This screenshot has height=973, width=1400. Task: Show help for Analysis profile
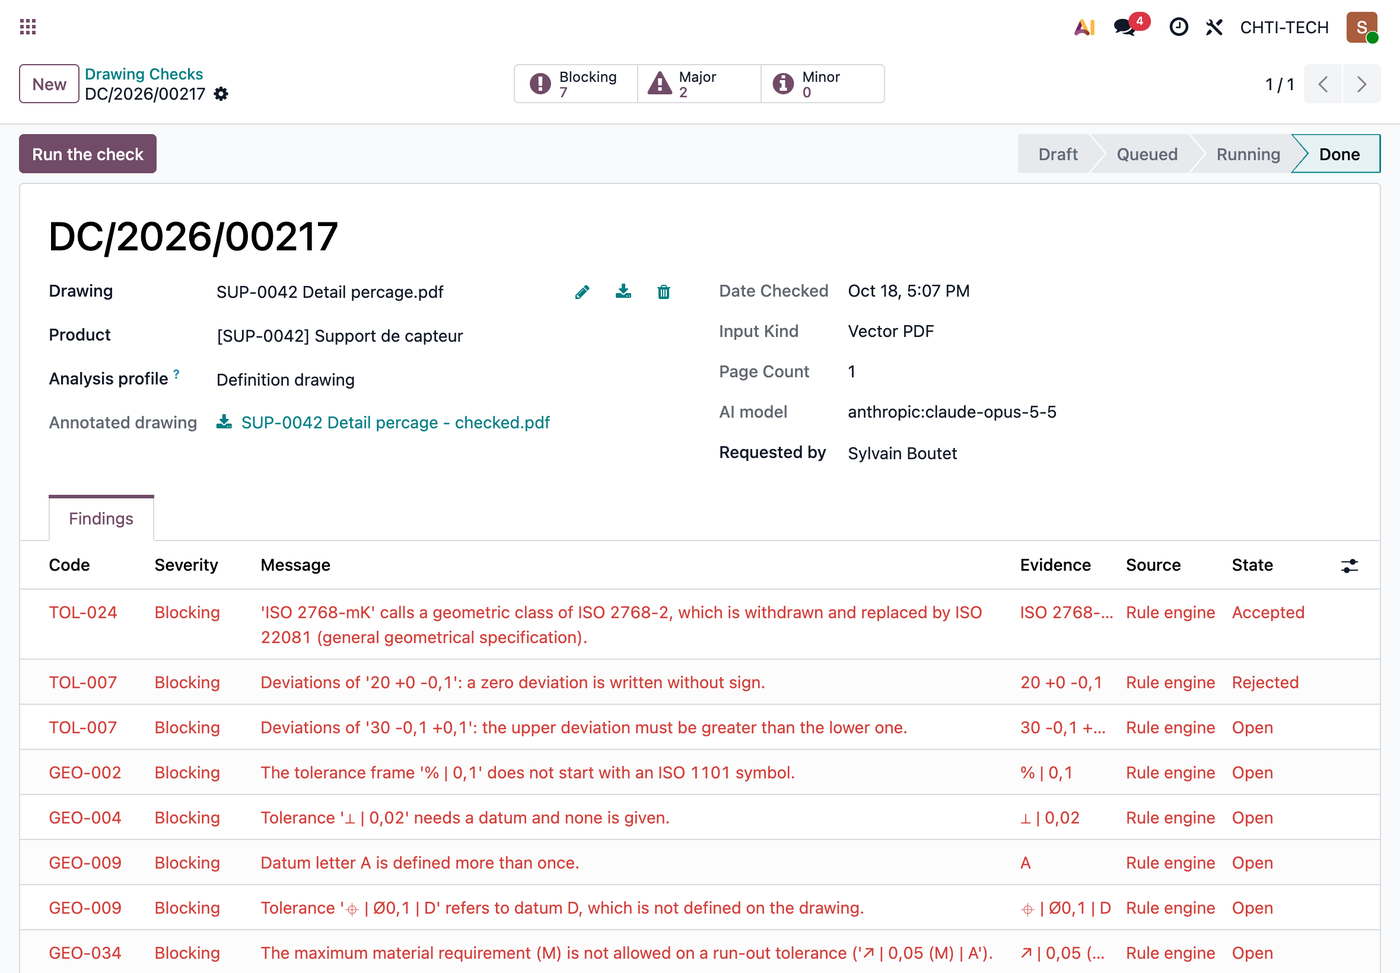pyautogui.click(x=177, y=374)
